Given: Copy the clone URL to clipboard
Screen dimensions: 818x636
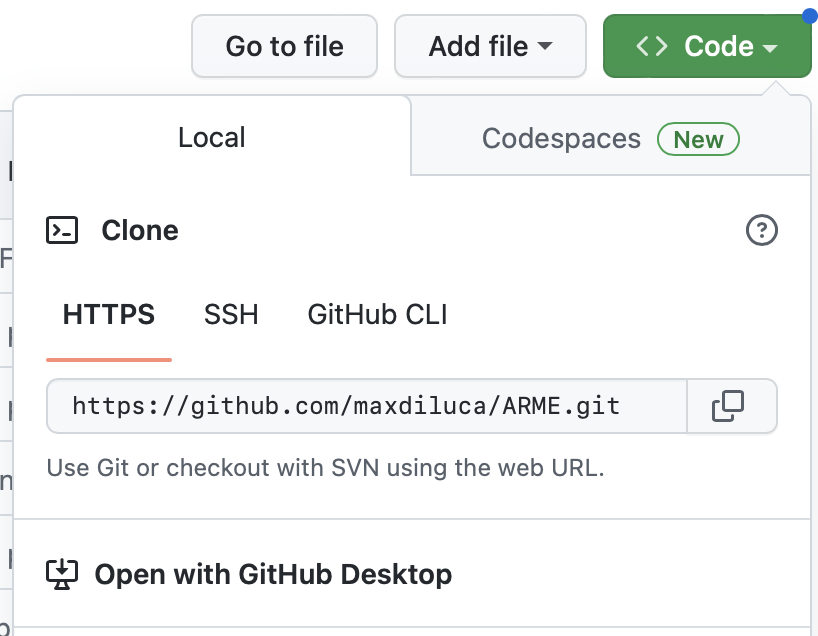Looking at the screenshot, I should pyautogui.click(x=728, y=406).
